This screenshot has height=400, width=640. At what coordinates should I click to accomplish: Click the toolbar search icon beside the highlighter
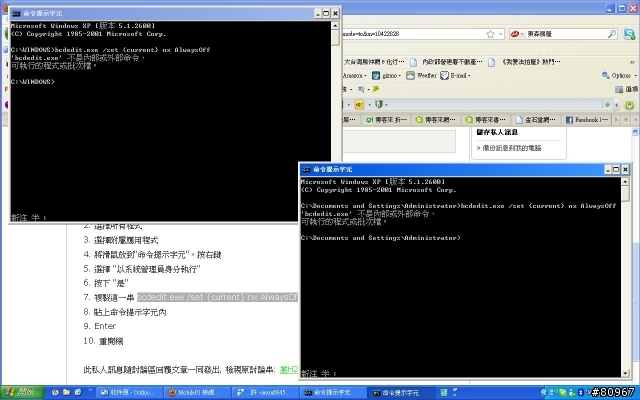361,89
